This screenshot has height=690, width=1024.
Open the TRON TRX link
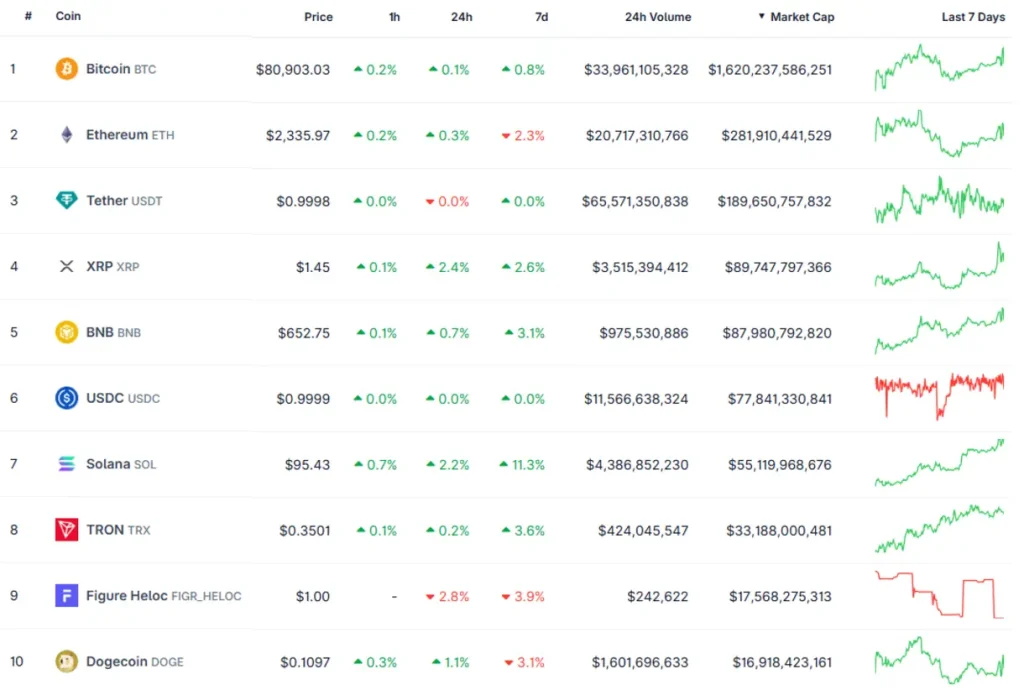(118, 530)
